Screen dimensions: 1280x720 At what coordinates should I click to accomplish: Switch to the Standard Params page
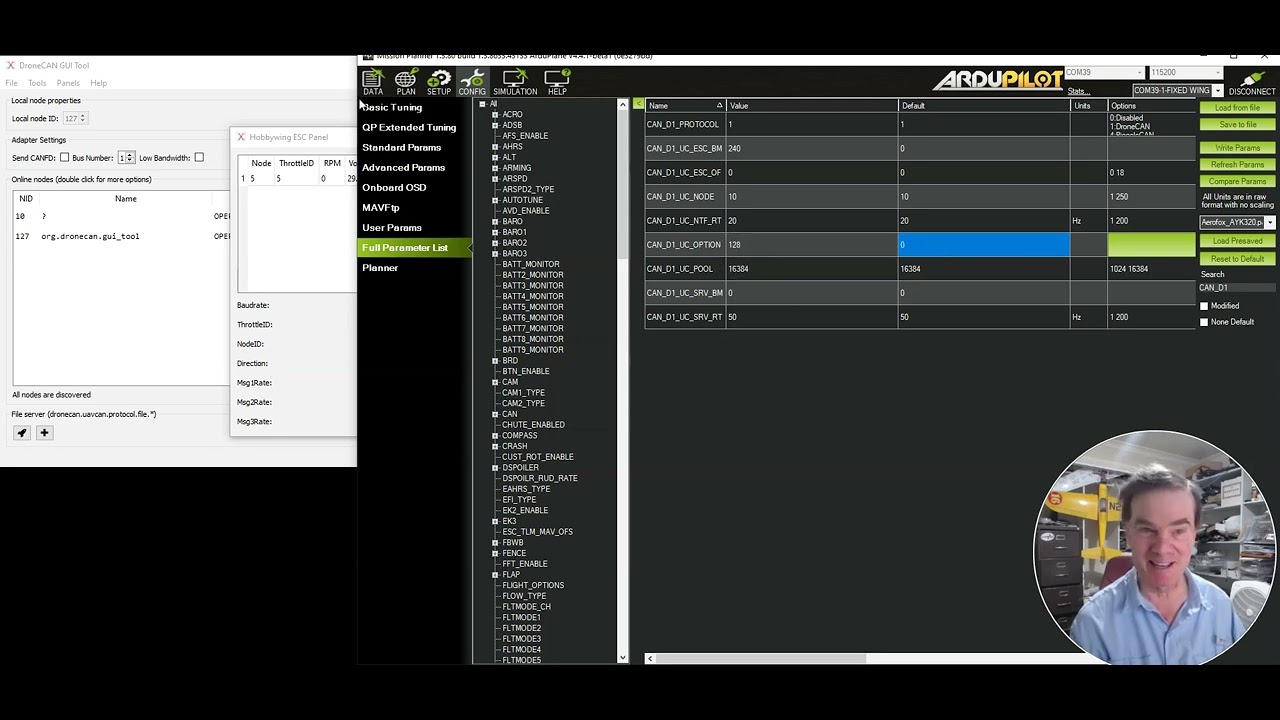point(402,147)
